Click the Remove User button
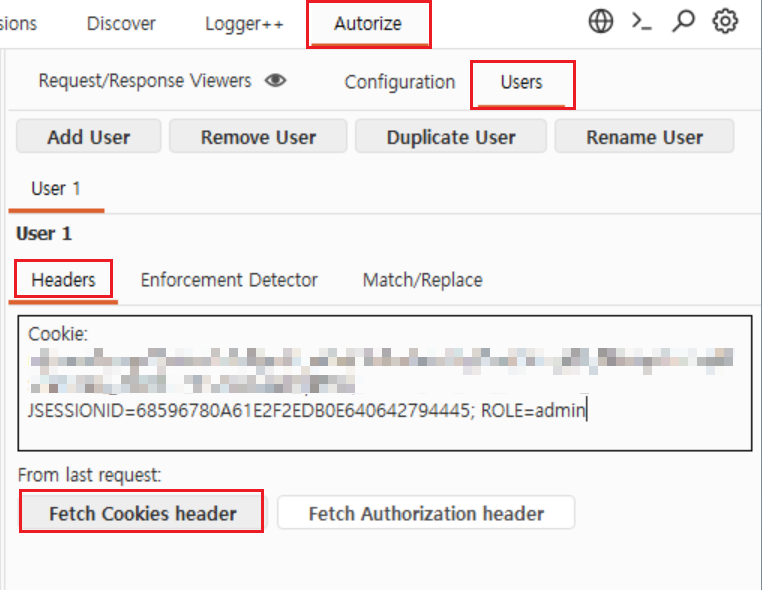 259,137
